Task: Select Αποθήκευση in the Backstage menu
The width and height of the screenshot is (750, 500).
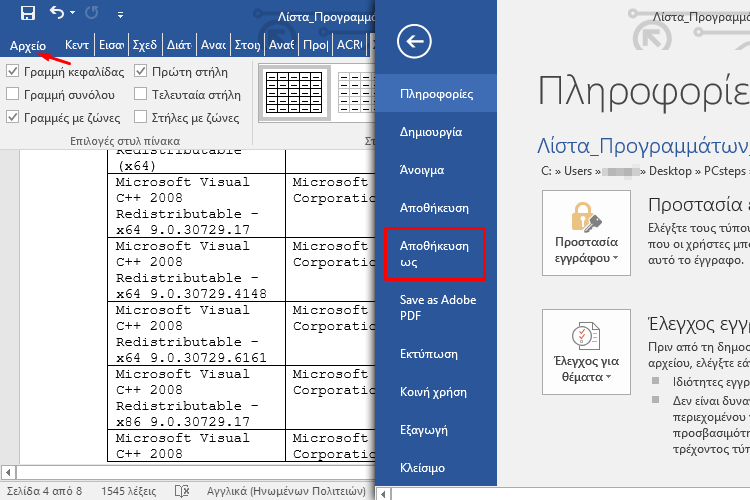Action: point(436,208)
